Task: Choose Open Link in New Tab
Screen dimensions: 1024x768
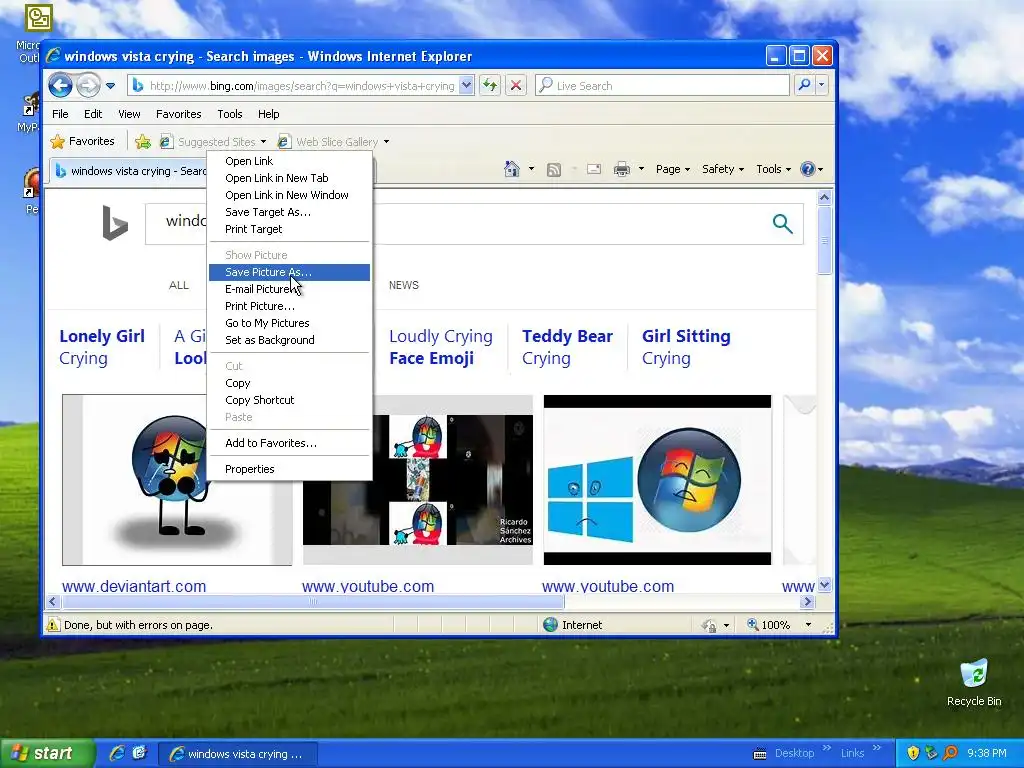Action: coord(289,178)
